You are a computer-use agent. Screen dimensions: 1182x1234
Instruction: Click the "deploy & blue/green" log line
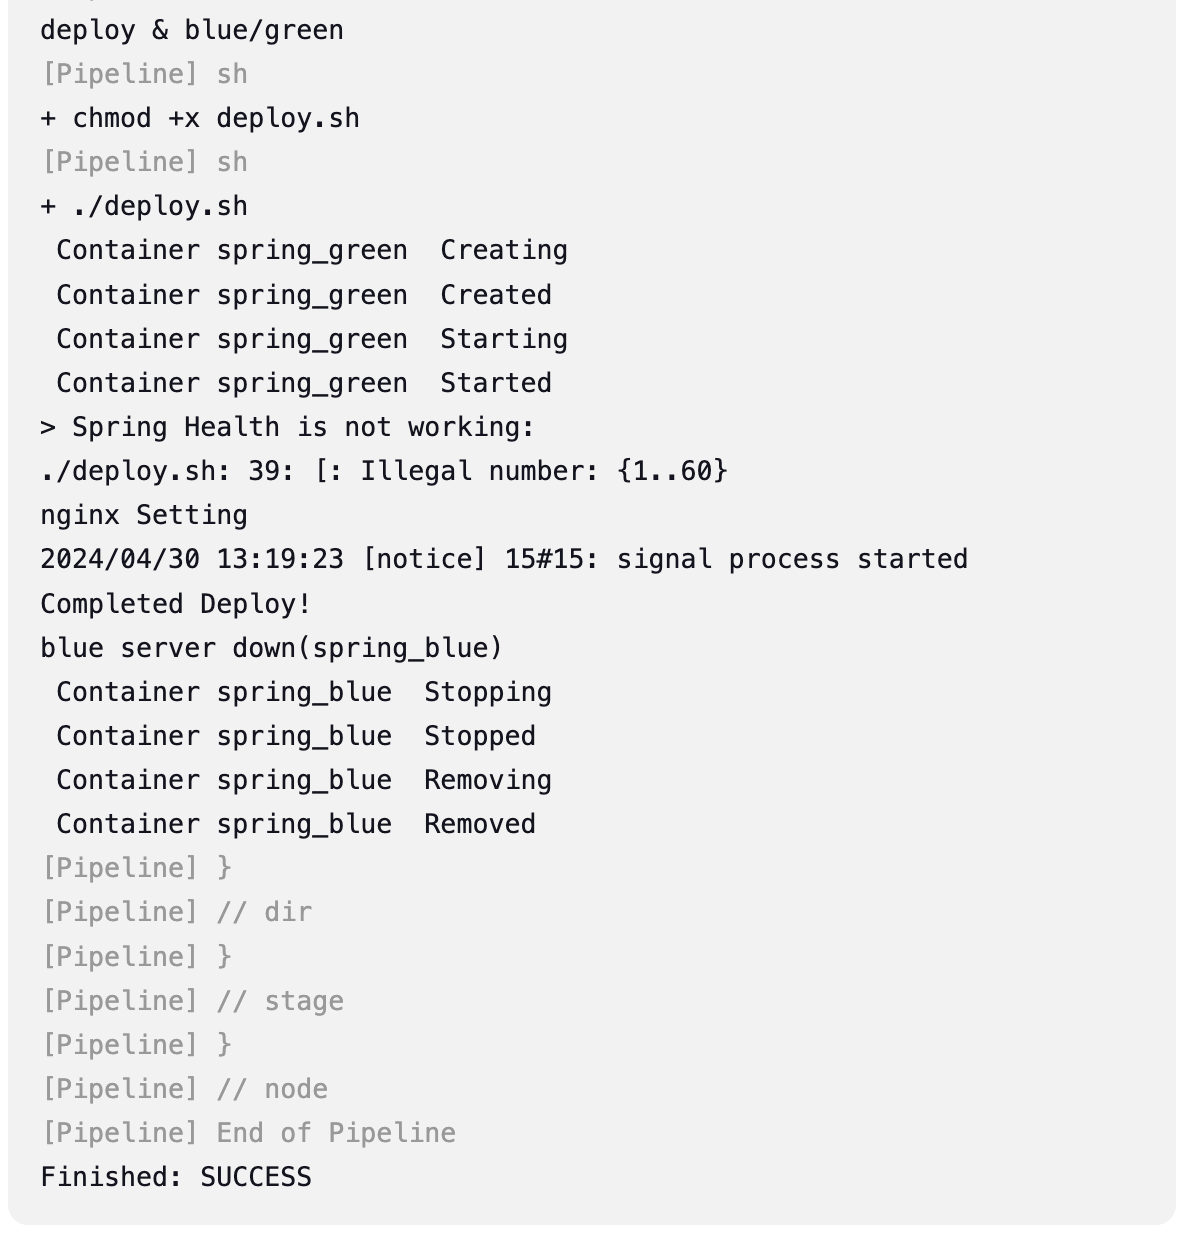tap(192, 30)
